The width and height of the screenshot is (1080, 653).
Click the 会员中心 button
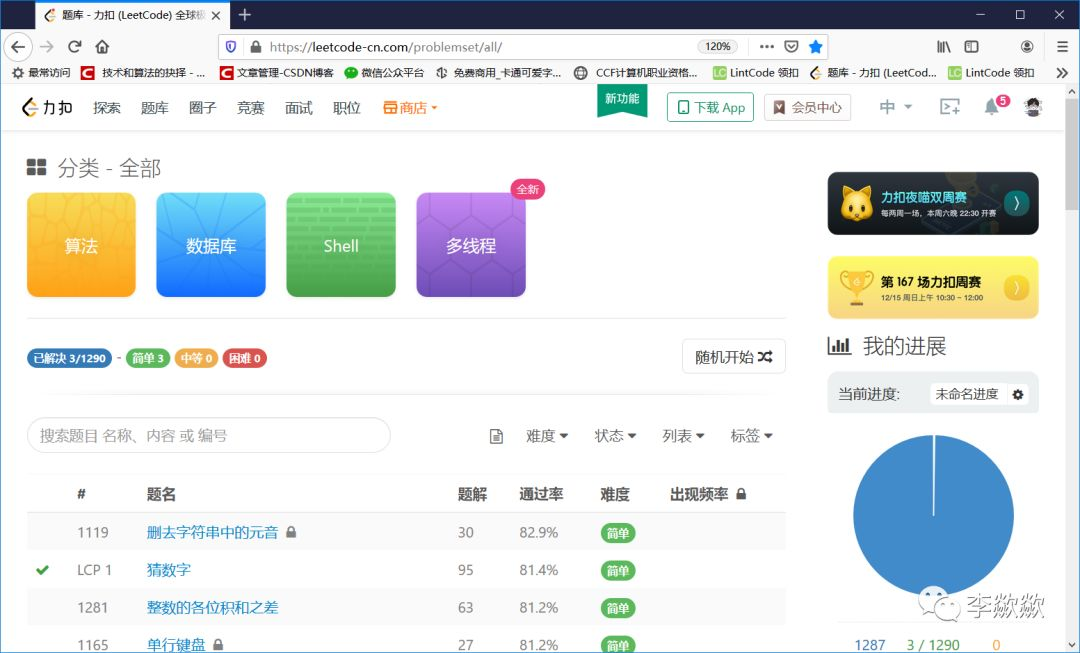point(807,107)
